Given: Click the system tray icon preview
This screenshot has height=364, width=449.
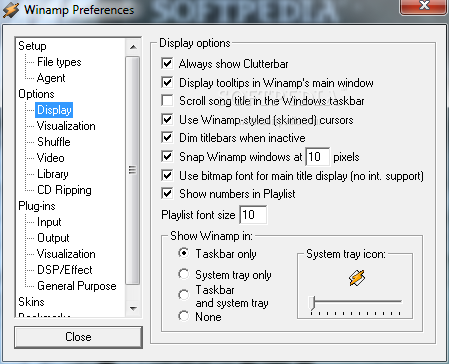Looking at the screenshot, I should 357,278.
